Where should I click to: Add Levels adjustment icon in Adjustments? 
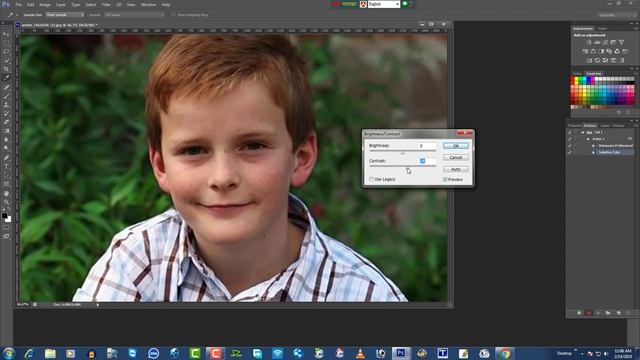[x=597, y=42]
